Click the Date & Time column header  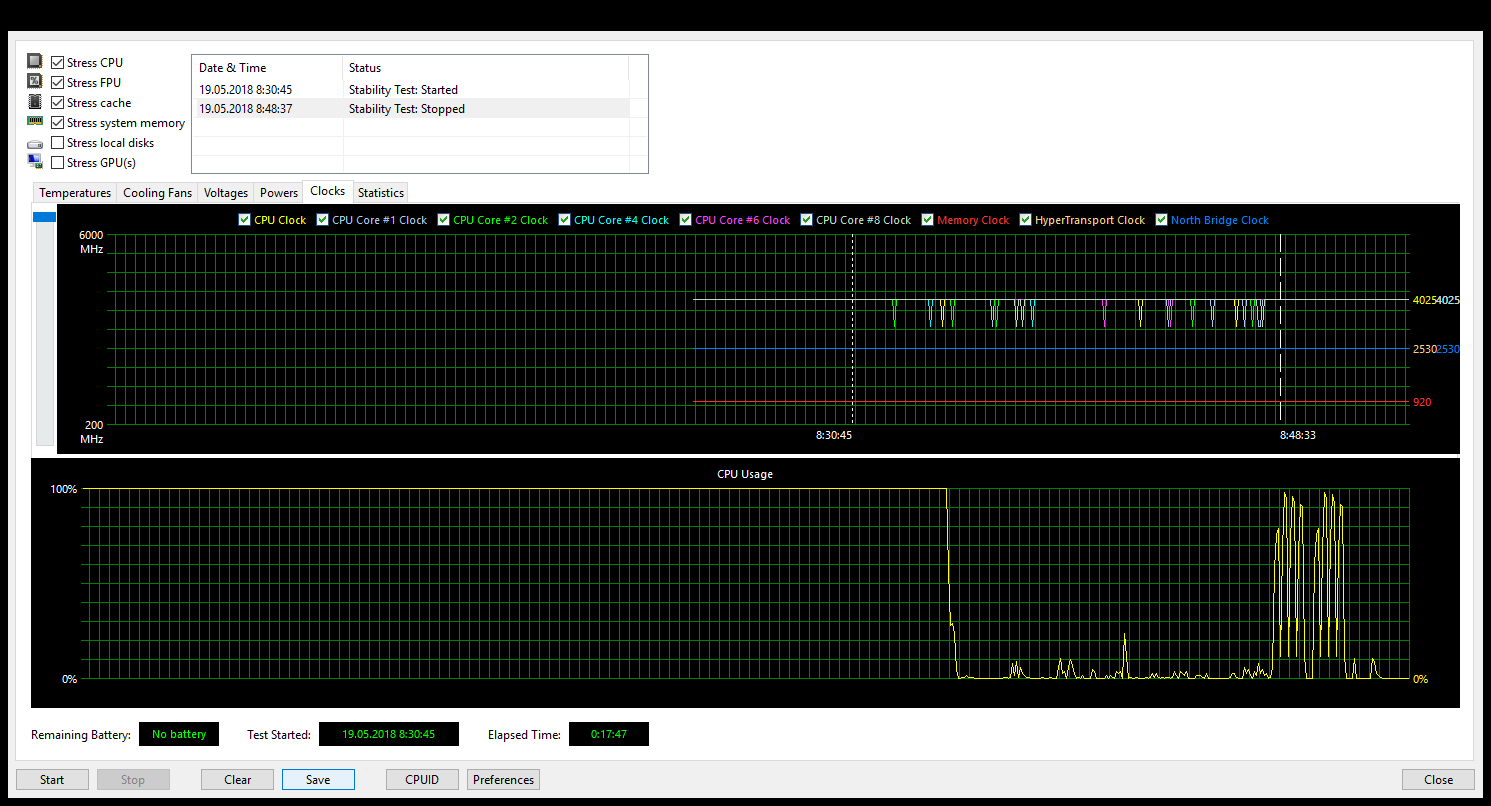coord(267,68)
